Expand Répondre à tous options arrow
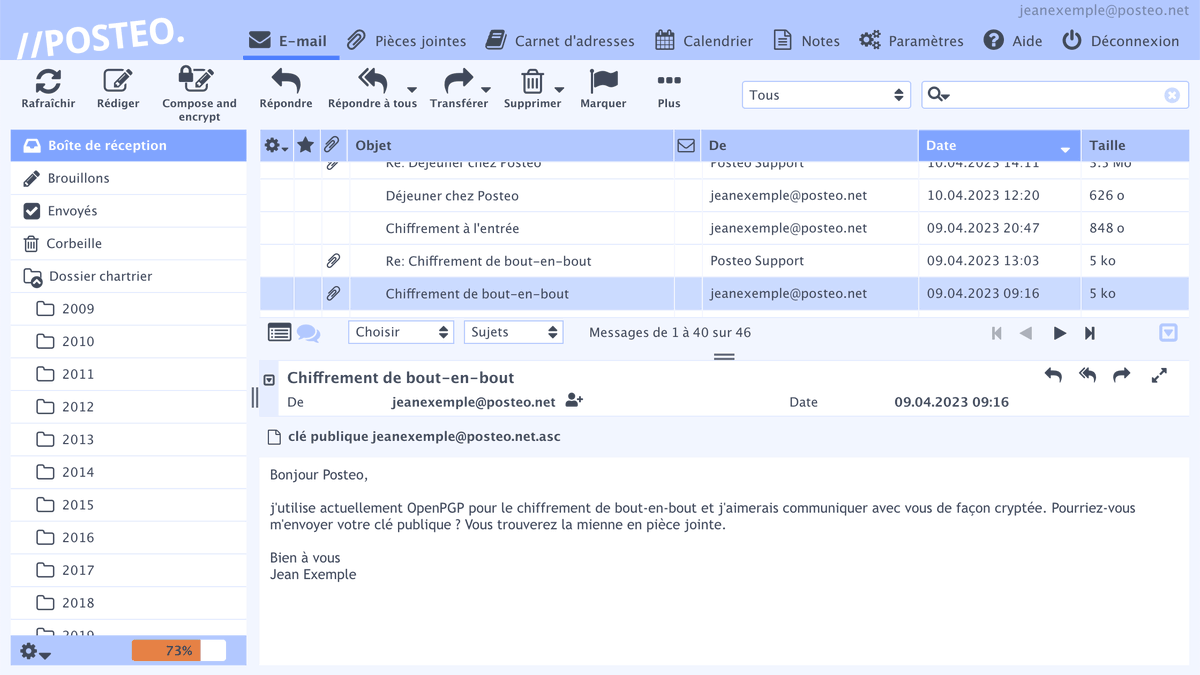This screenshot has width=1200, height=675. pyautogui.click(x=412, y=90)
